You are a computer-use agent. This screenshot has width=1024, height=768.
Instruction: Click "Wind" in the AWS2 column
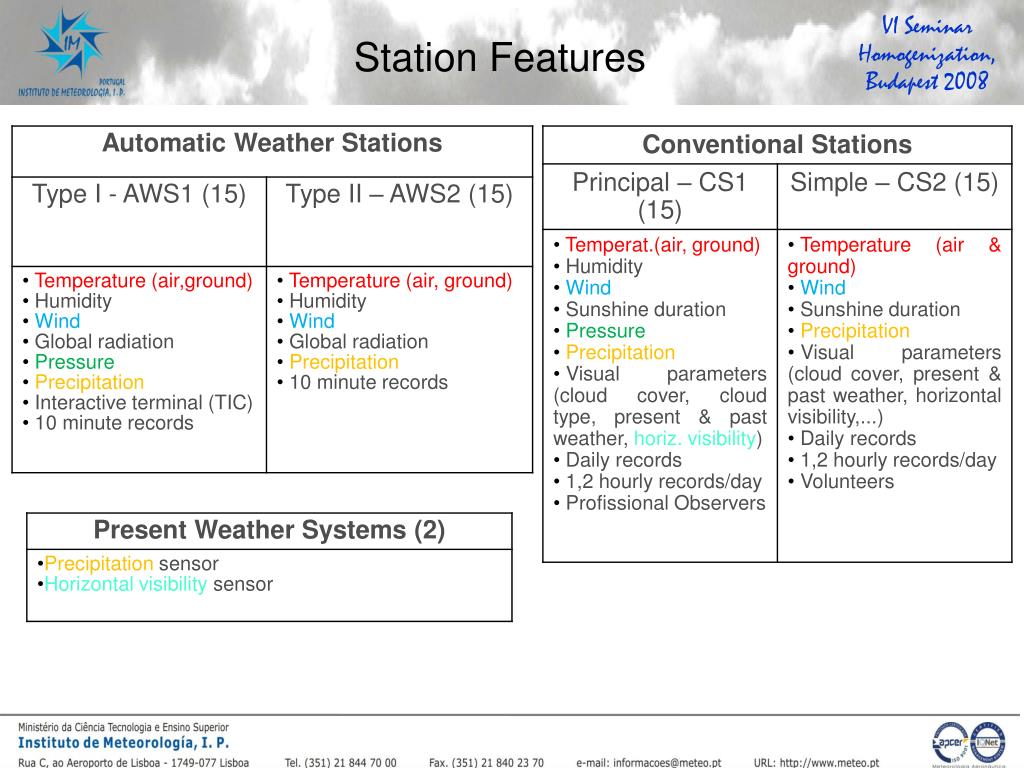(312, 321)
